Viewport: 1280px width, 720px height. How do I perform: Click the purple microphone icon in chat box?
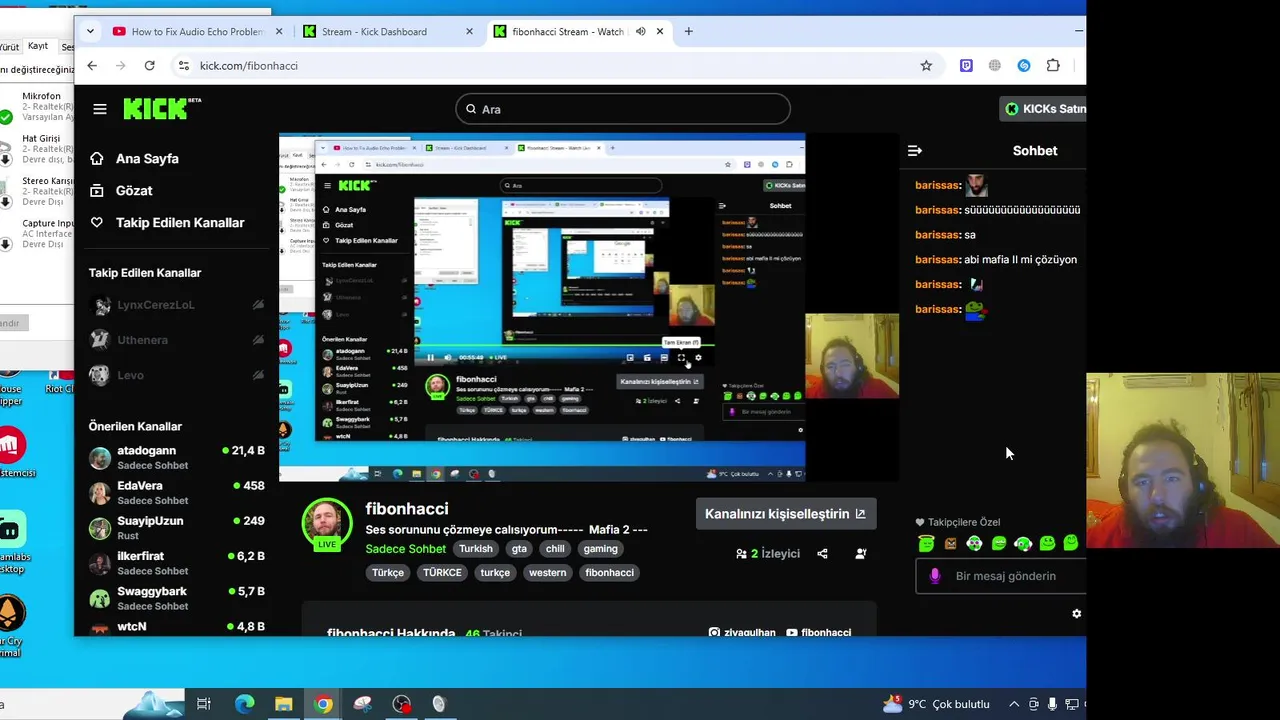(935, 576)
